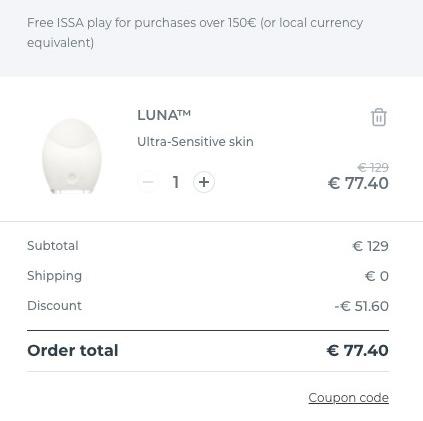The width and height of the screenshot is (423, 421).
Task: Click the quantity value 1
Action: pyautogui.click(x=176, y=182)
